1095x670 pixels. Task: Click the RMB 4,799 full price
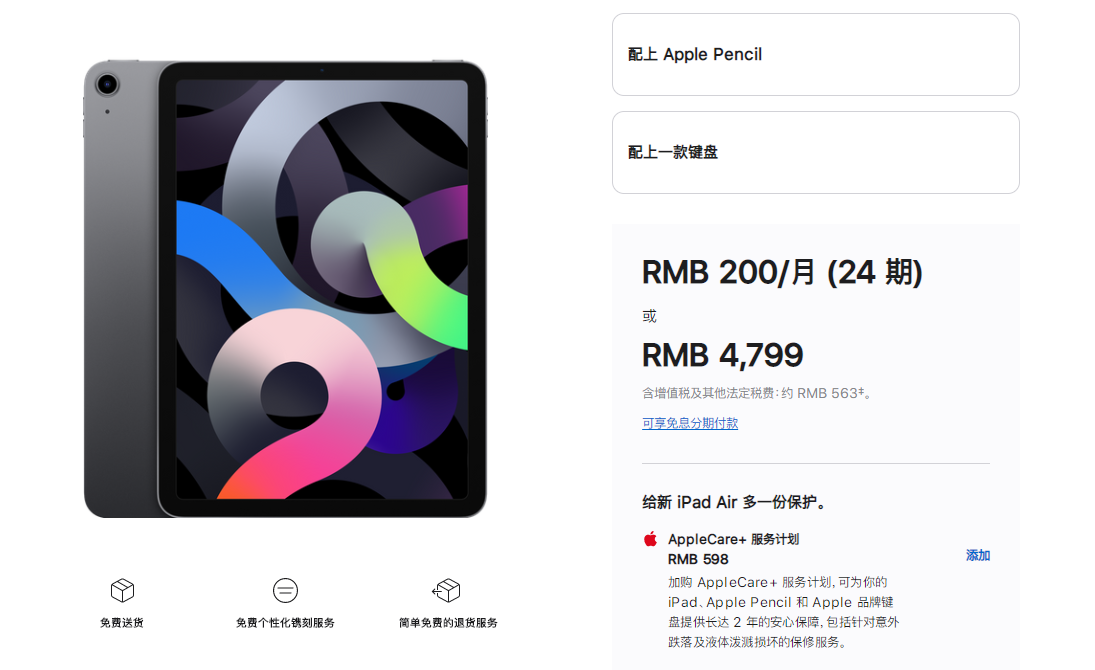tap(723, 356)
